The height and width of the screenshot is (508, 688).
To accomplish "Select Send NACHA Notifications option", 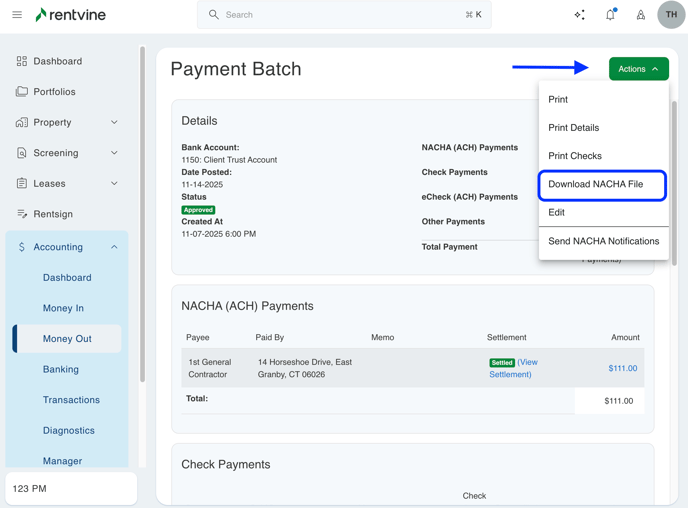I will 603,241.
